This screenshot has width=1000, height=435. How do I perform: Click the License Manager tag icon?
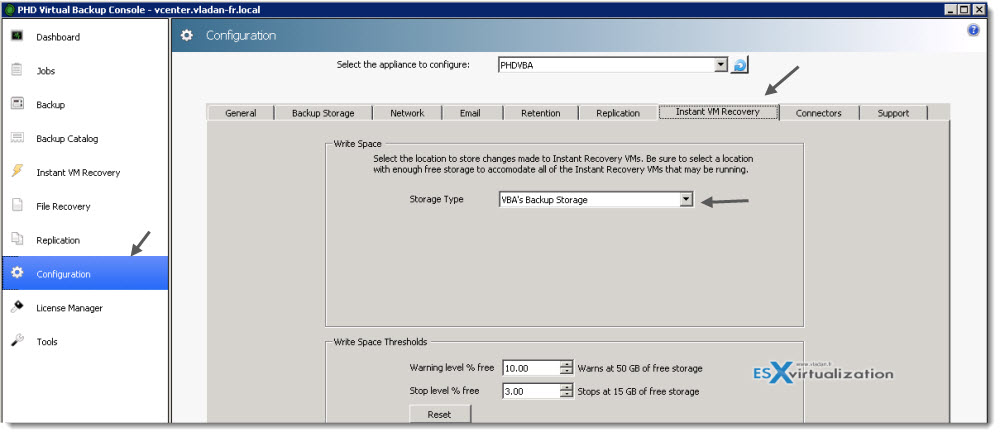point(17,307)
